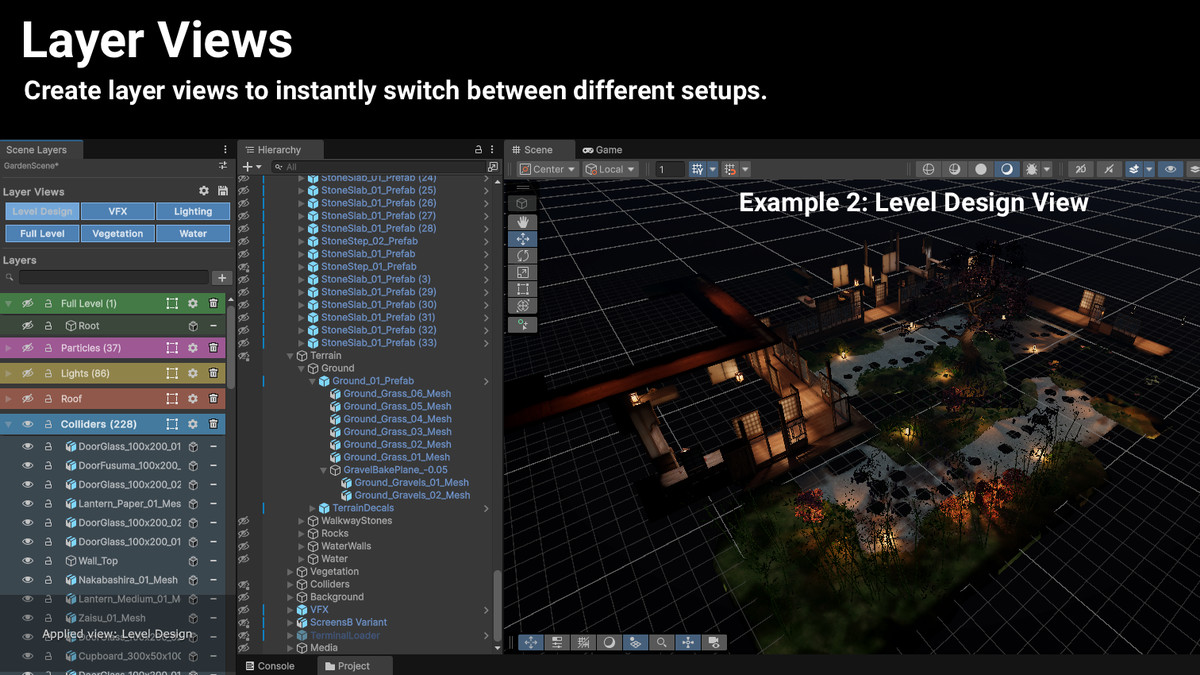Open the Project tab at bottom
This screenshot has width=1200, height=675.
353,665
